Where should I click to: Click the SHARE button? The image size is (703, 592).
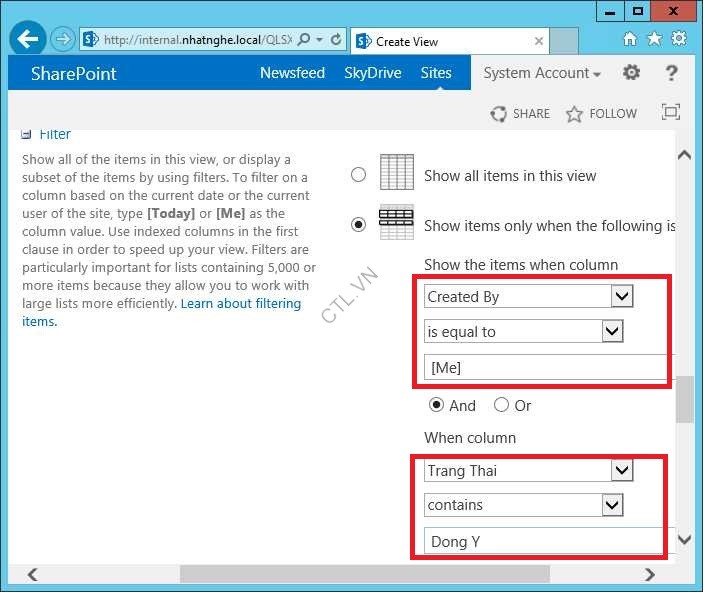coord(520,114)
